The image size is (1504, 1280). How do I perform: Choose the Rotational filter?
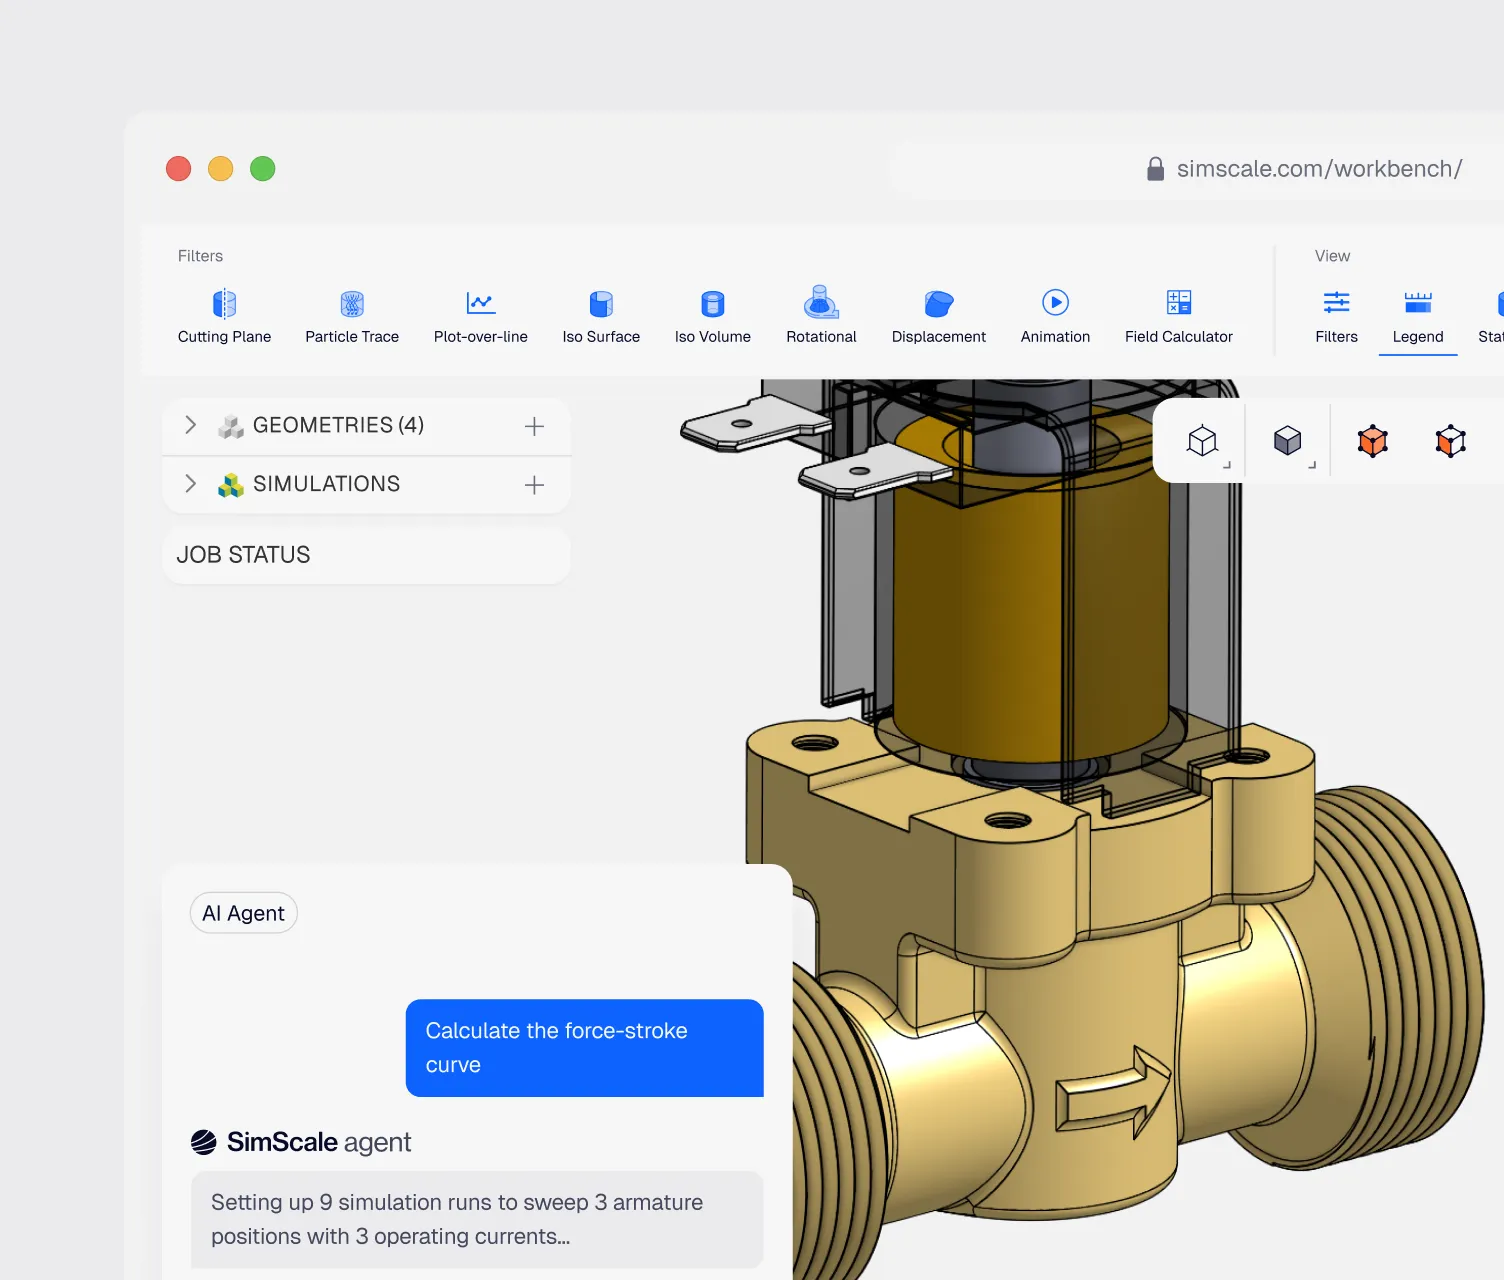click(821, 316)
